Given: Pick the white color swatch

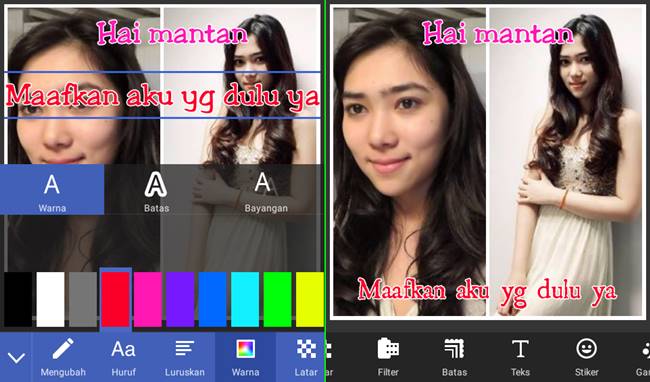Looking at the screenshot, I should [x=50, y=299].
